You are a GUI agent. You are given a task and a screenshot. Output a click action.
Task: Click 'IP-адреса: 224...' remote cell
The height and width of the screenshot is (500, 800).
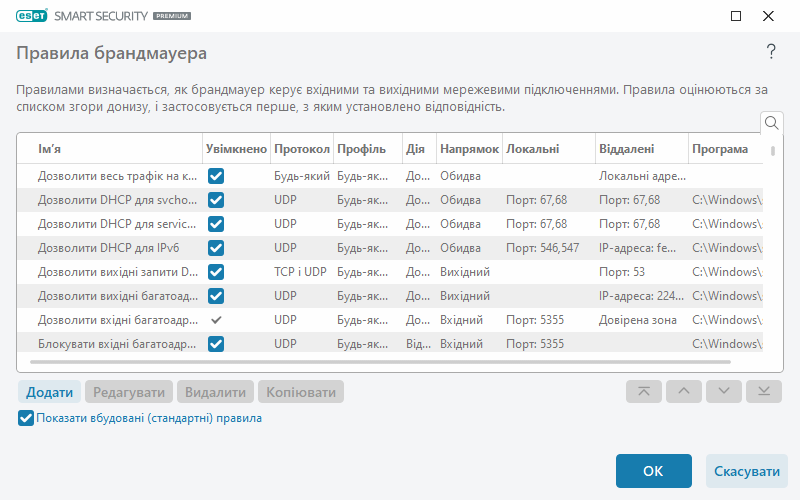pos(641,296)
